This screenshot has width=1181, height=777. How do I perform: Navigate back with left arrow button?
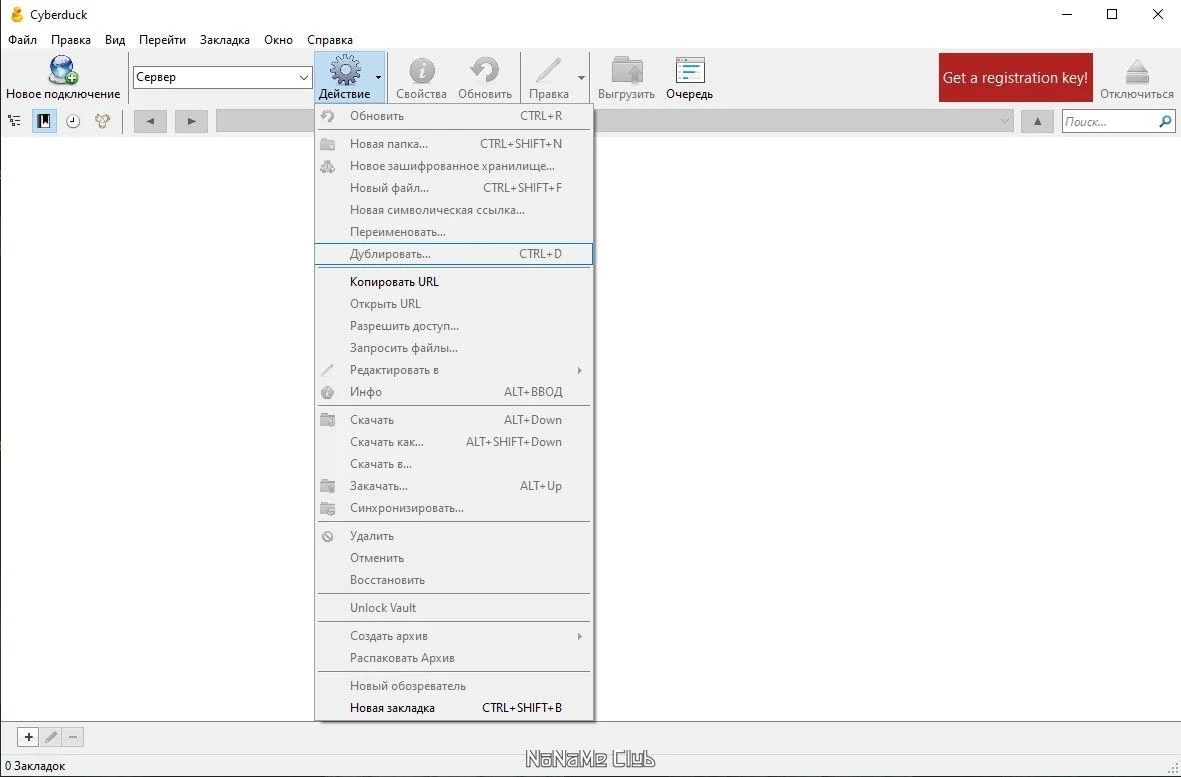150,121
